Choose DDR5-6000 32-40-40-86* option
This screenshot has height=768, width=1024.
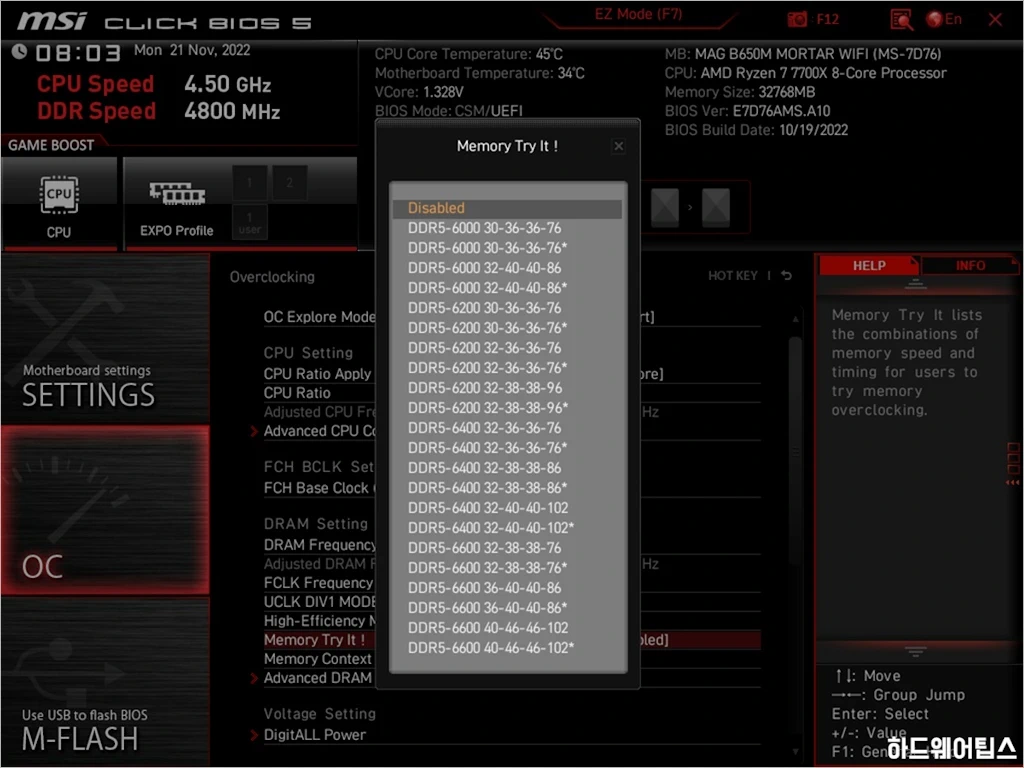point(507,288)
